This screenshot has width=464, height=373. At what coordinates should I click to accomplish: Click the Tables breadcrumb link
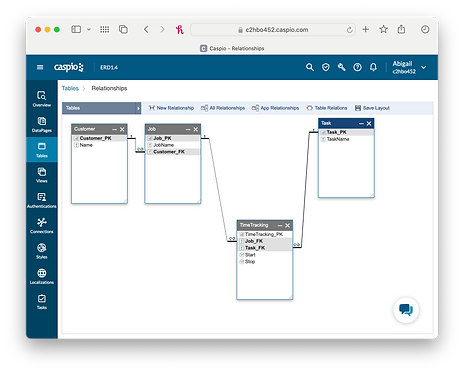[x=70, y=88]
